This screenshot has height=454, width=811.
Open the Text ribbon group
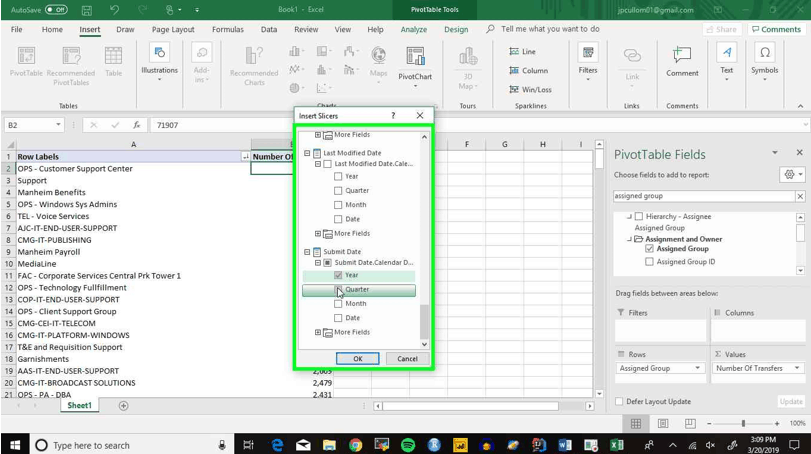click(x=727, y=62)
